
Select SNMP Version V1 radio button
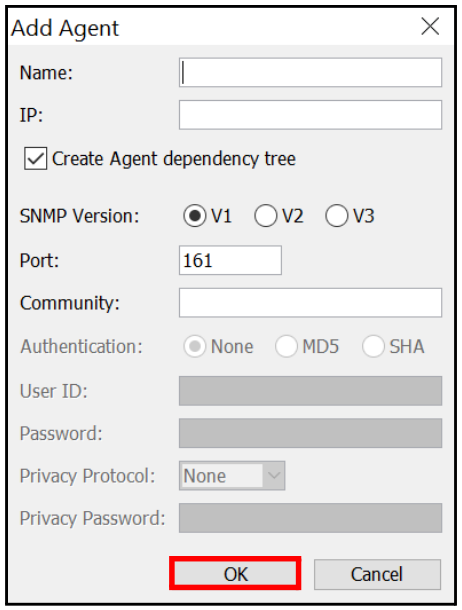[x=194, y=216]
